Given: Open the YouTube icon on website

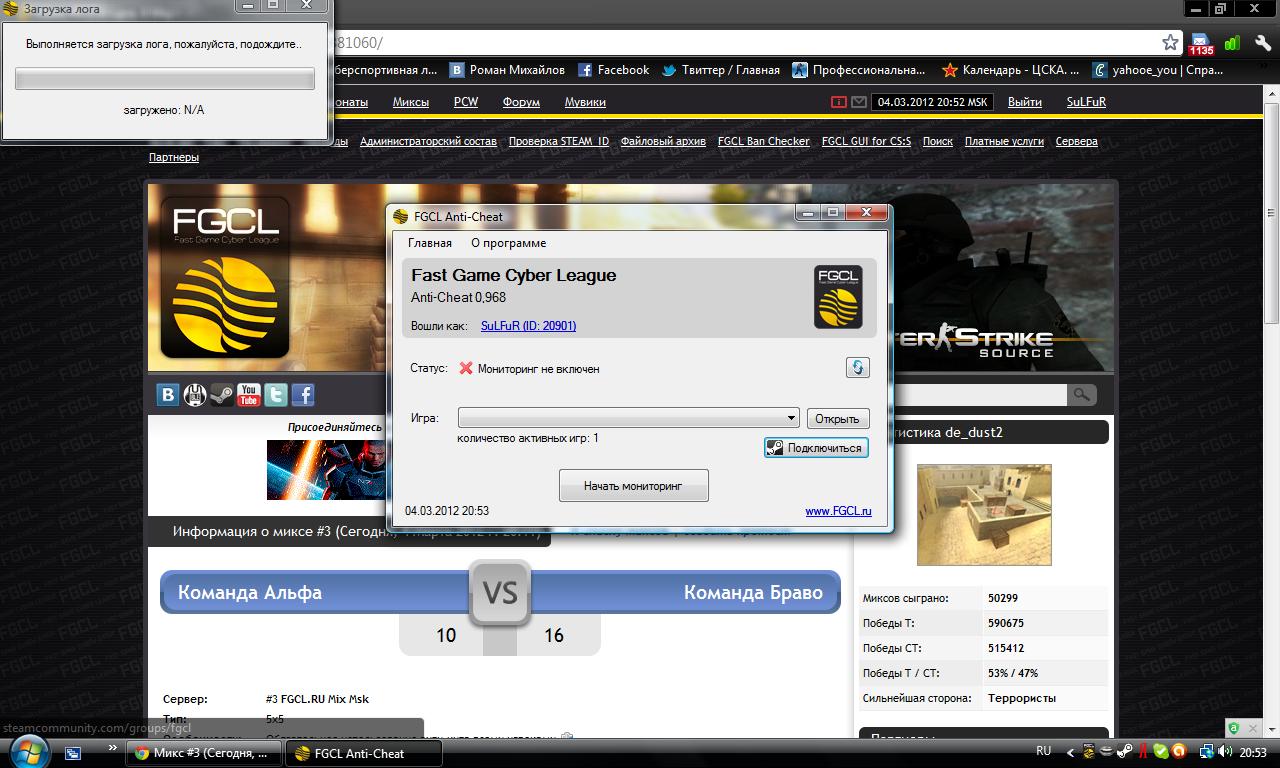Looking at the screenshot, I should coord(249,395).
